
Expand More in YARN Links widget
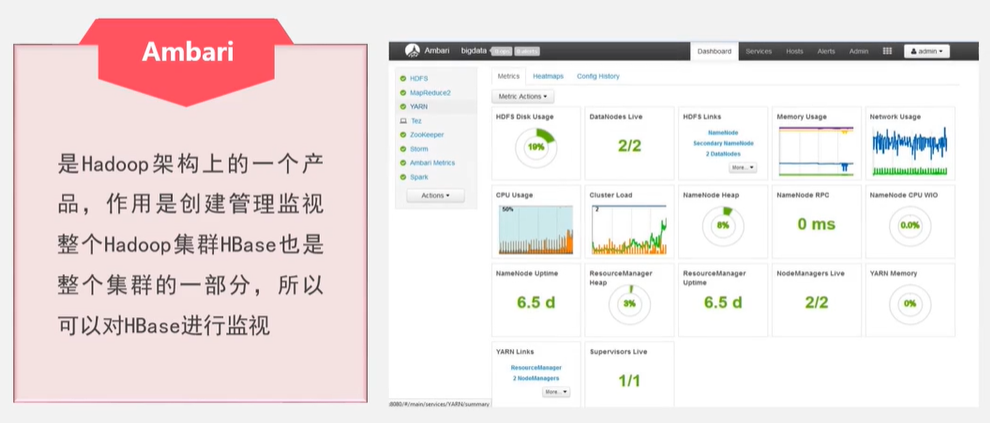point(556,392)
